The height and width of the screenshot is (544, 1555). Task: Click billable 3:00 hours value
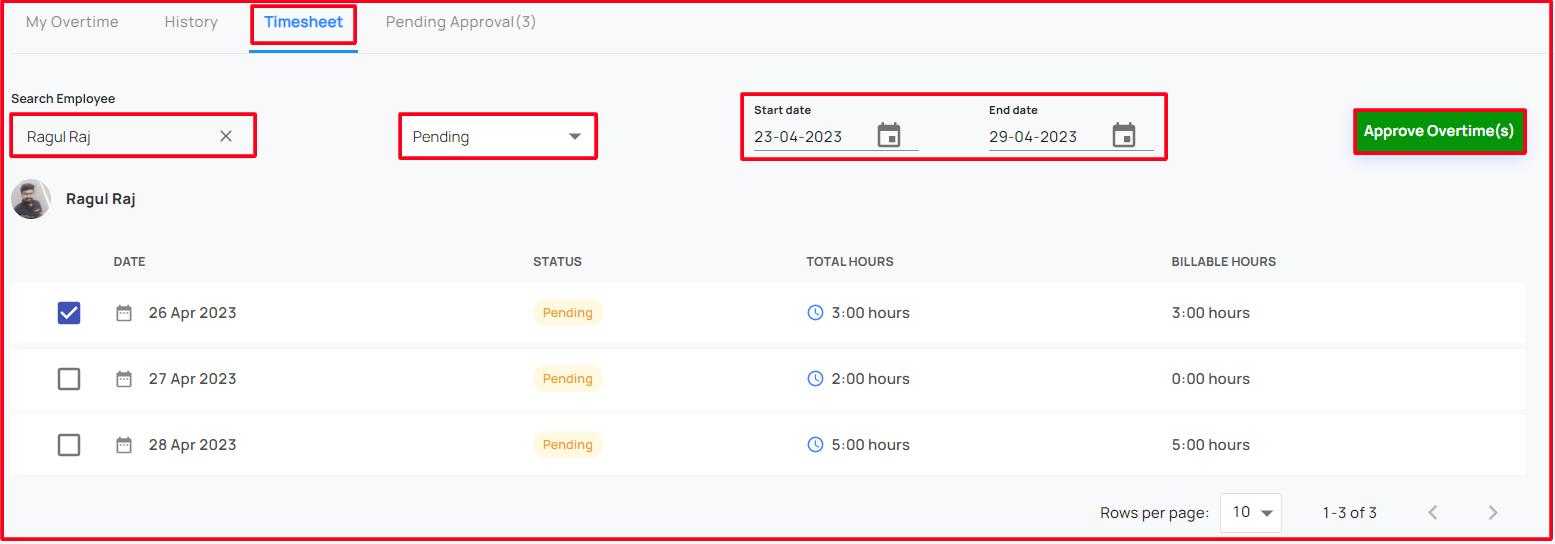pyautogui.click(x=1211, y=313)
